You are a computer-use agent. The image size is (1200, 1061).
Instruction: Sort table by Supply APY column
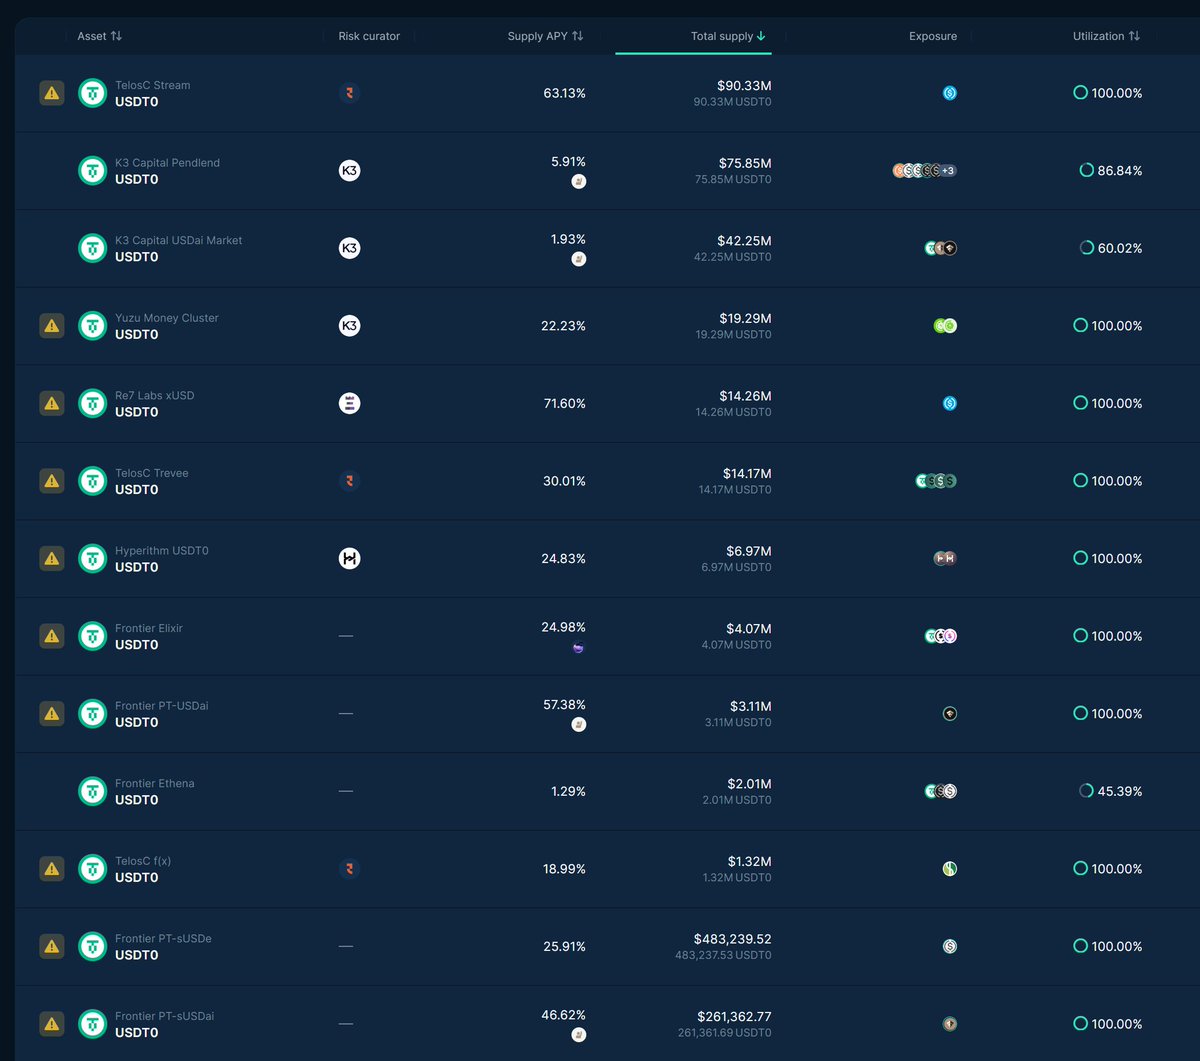(545, 36)
